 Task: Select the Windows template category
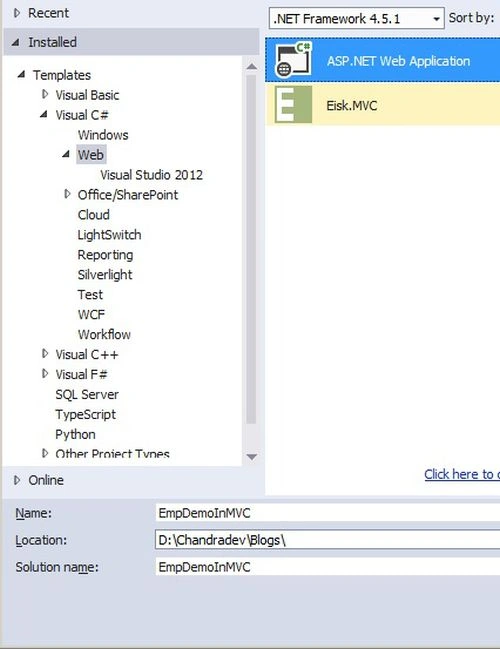[103, 135]
